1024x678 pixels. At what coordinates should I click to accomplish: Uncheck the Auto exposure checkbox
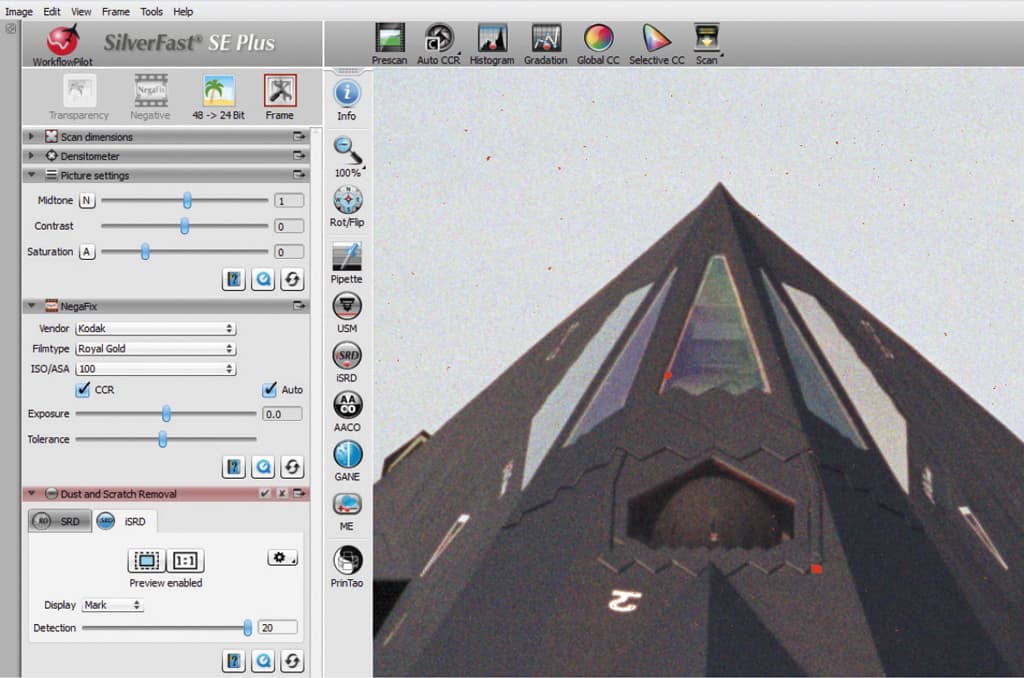269,389
